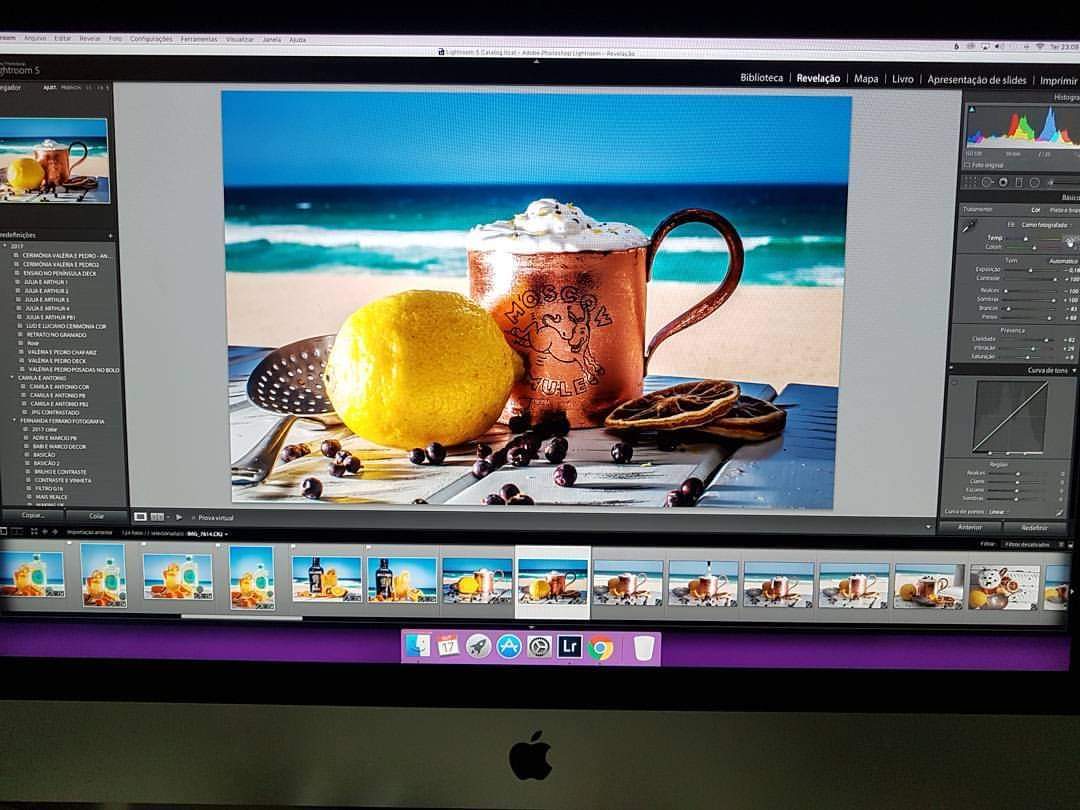
Task: Collapse the Curva de tons panel
Action: [x=1073, y=371]
